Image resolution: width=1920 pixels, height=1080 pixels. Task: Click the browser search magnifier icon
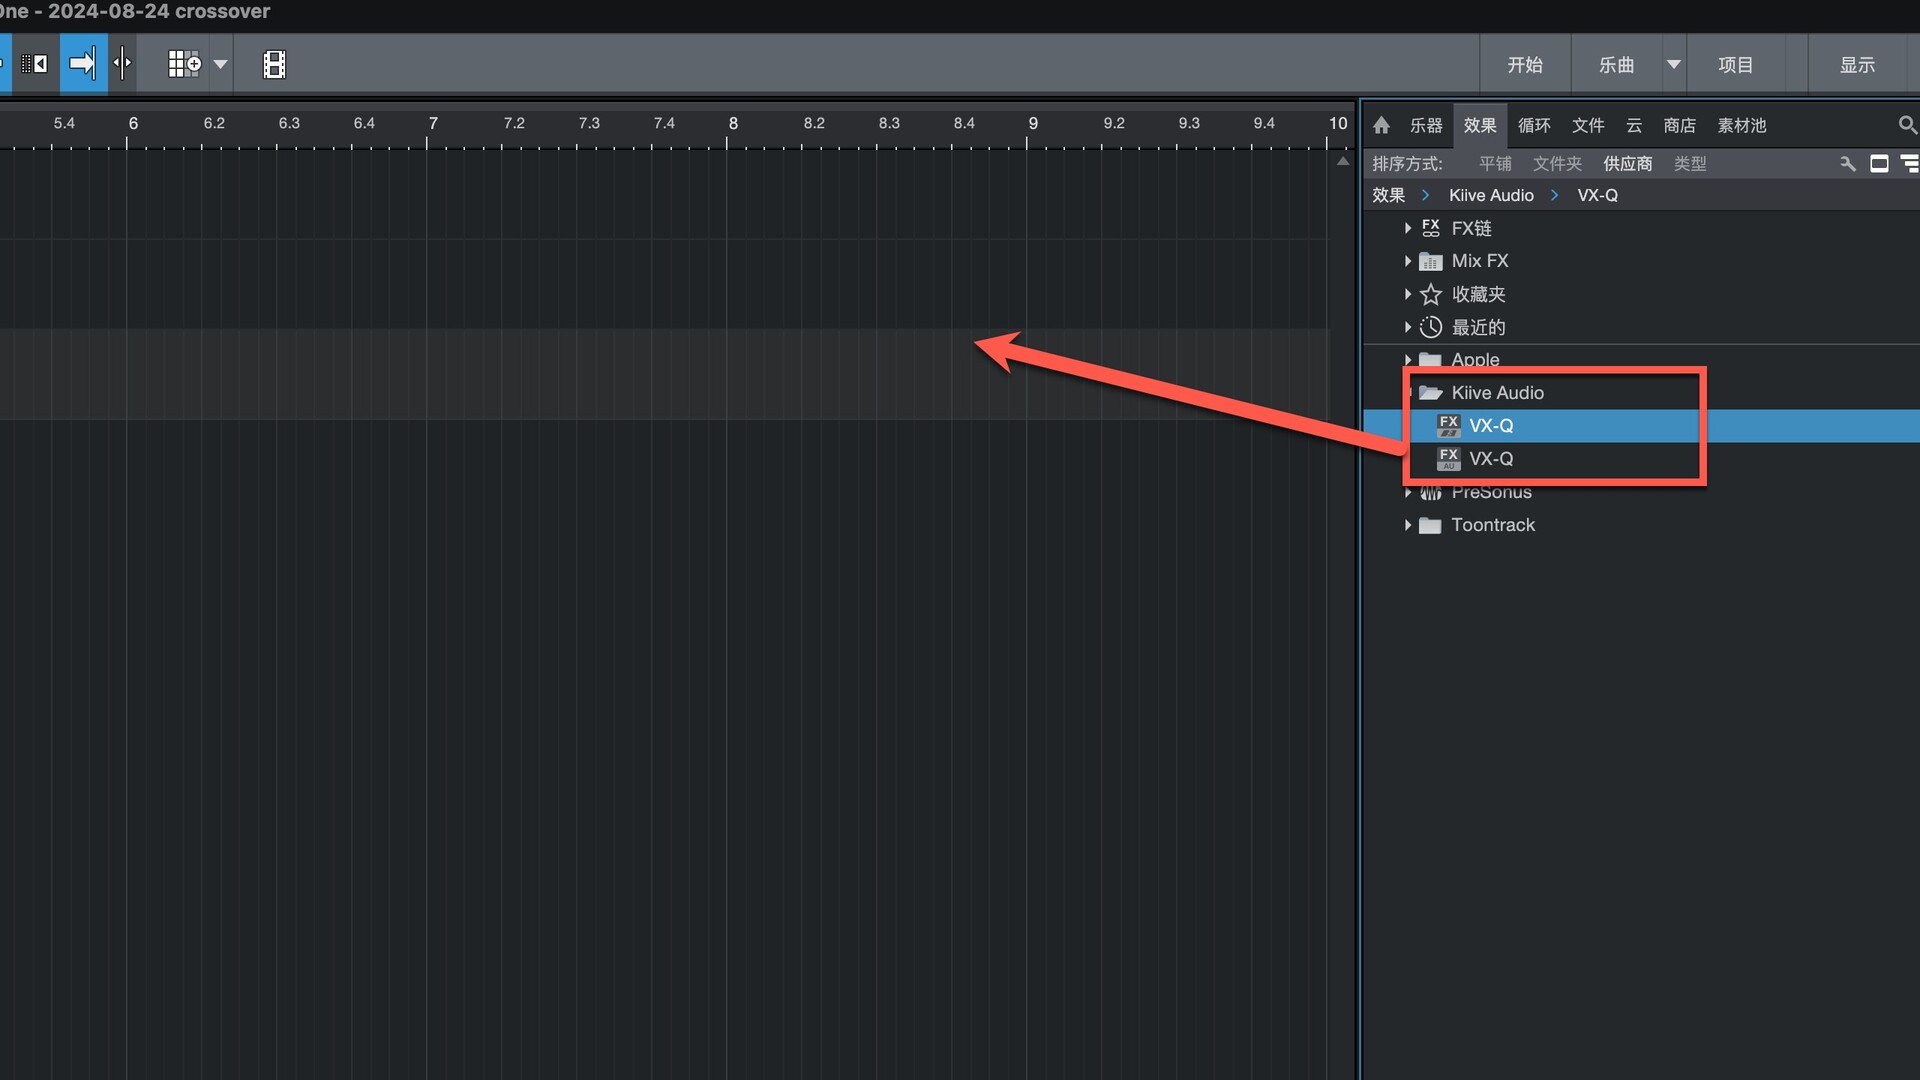(1907, 125)
